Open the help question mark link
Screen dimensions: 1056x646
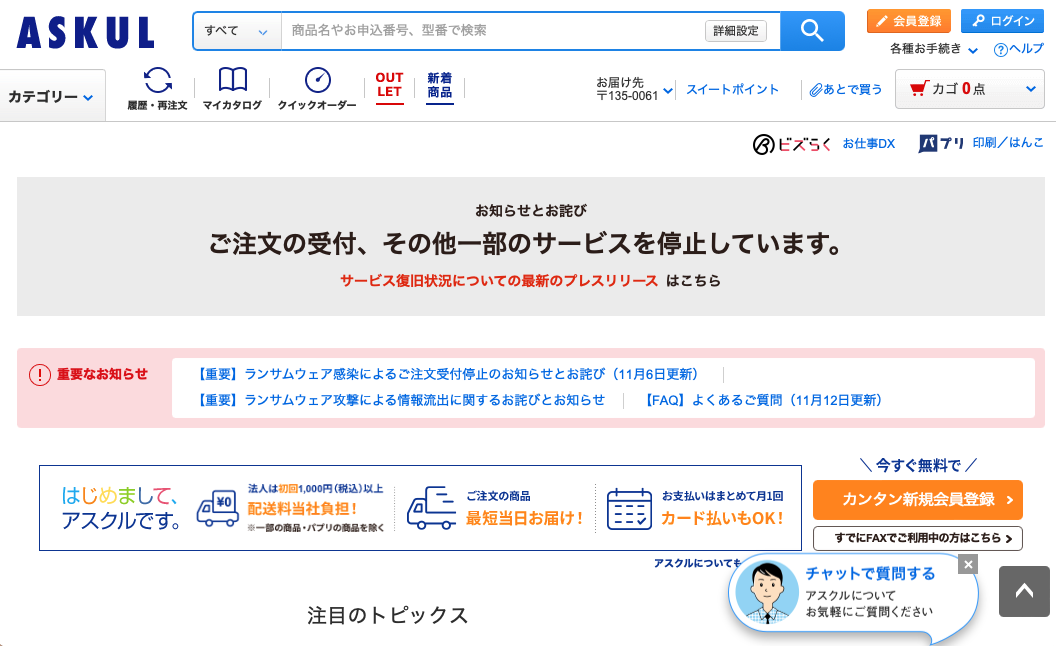pyautogui.click(x=1018, y=49)
